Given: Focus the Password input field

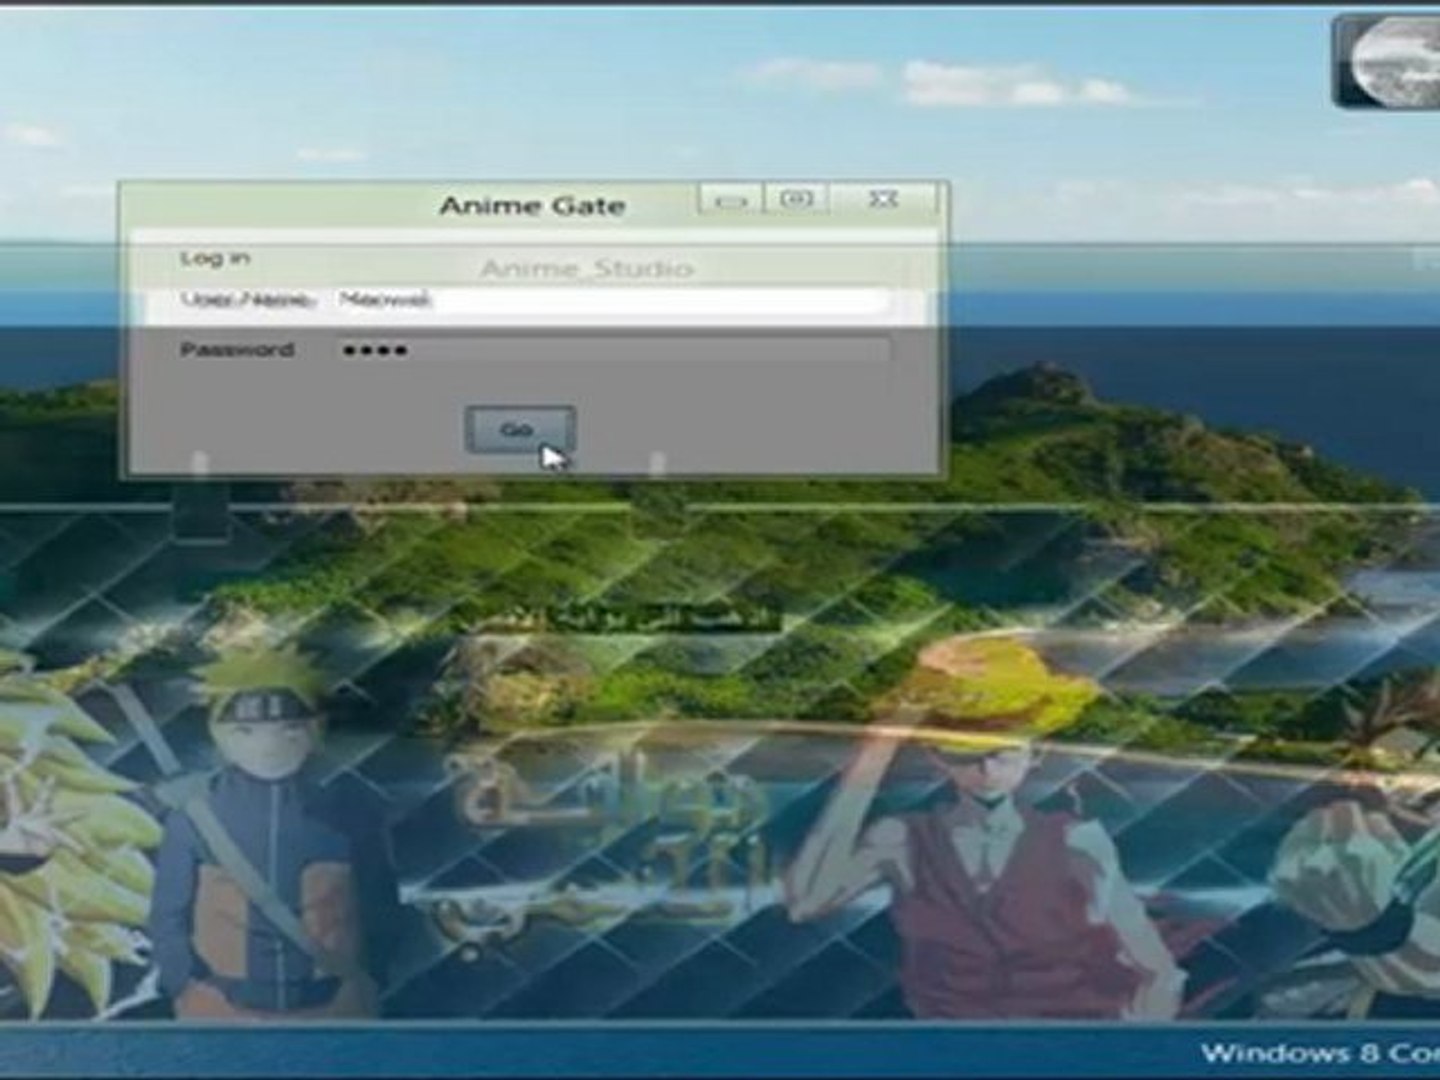Looking at the screenshot, I should pos(610,350).
